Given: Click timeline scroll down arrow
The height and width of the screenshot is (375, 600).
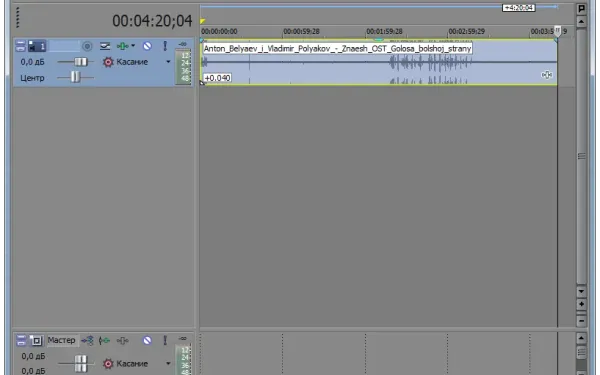Looking at the screenshot, I should pos(581,292).
